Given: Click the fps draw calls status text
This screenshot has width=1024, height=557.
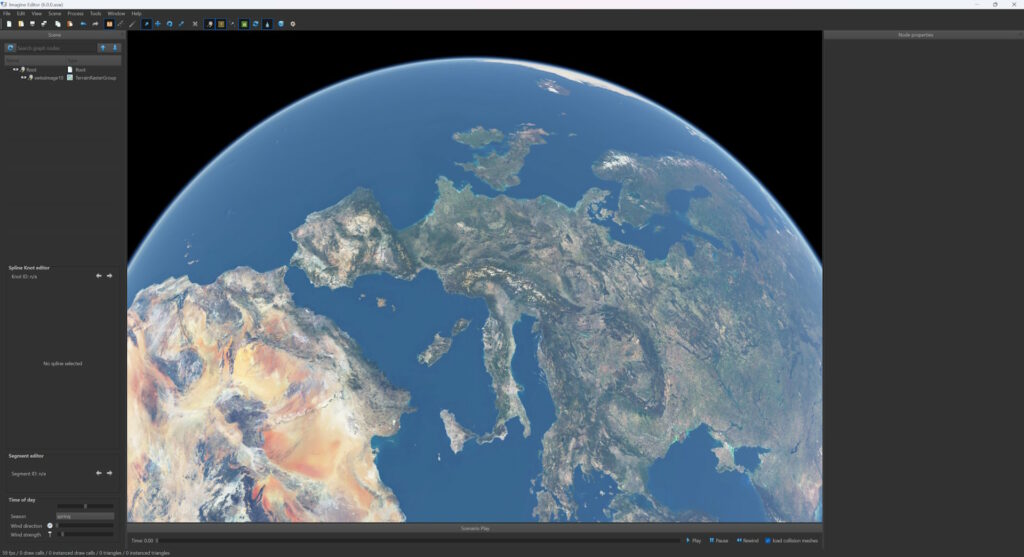Looking at the screenshot, I should [86, 553].
